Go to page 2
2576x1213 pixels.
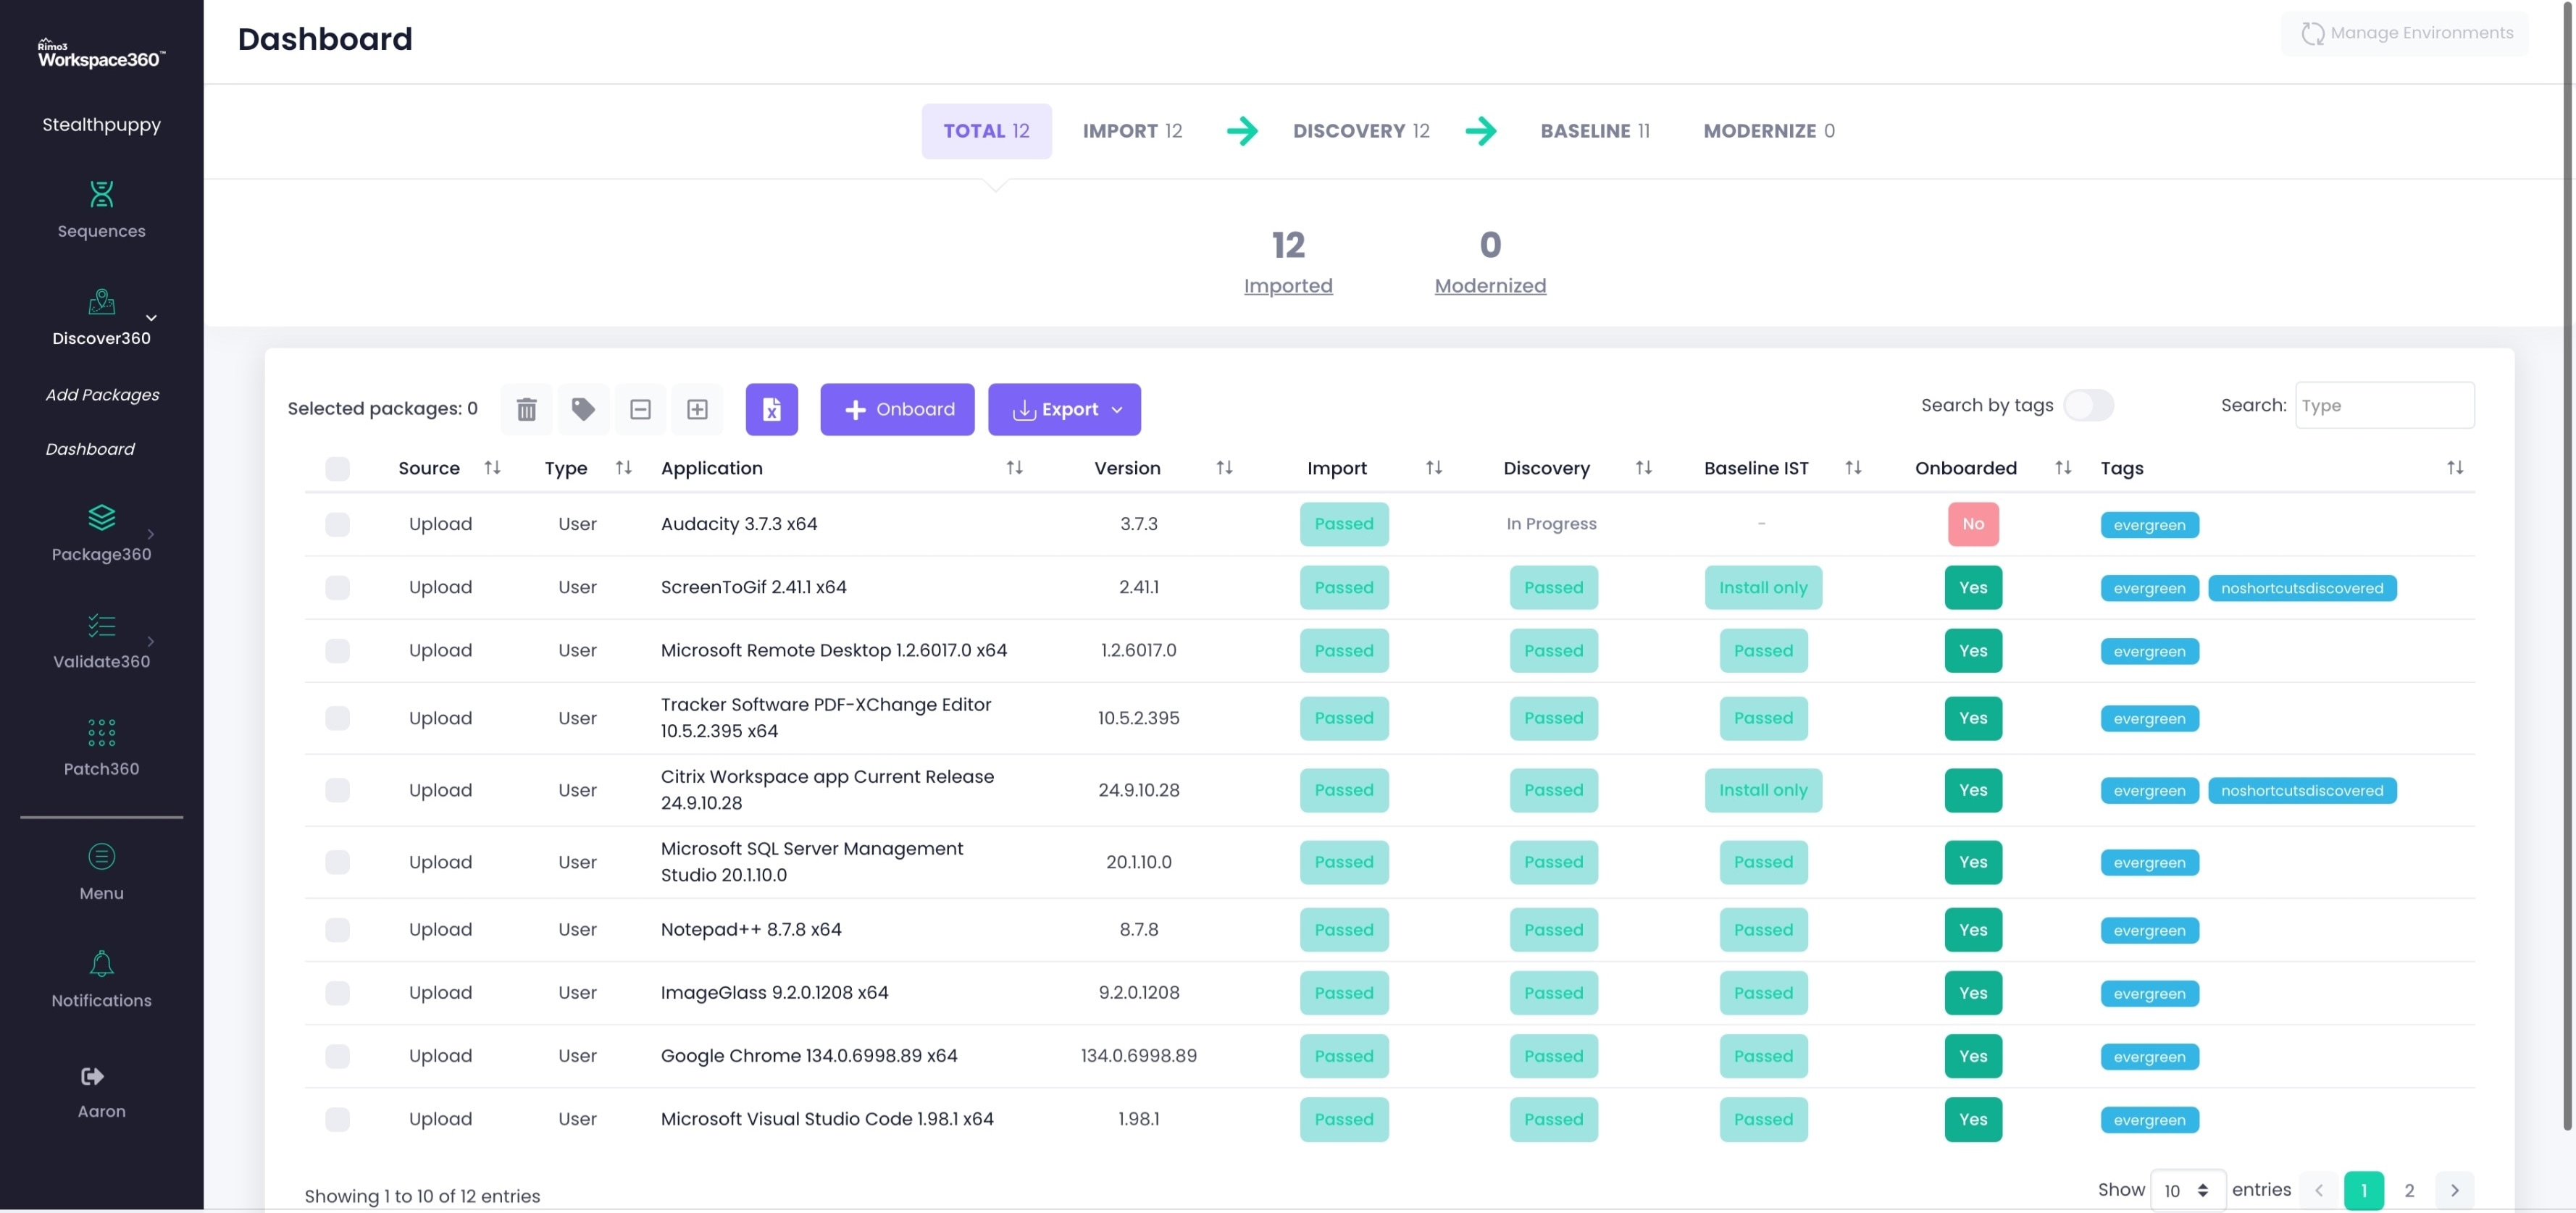click(x=2409, y=1190)
